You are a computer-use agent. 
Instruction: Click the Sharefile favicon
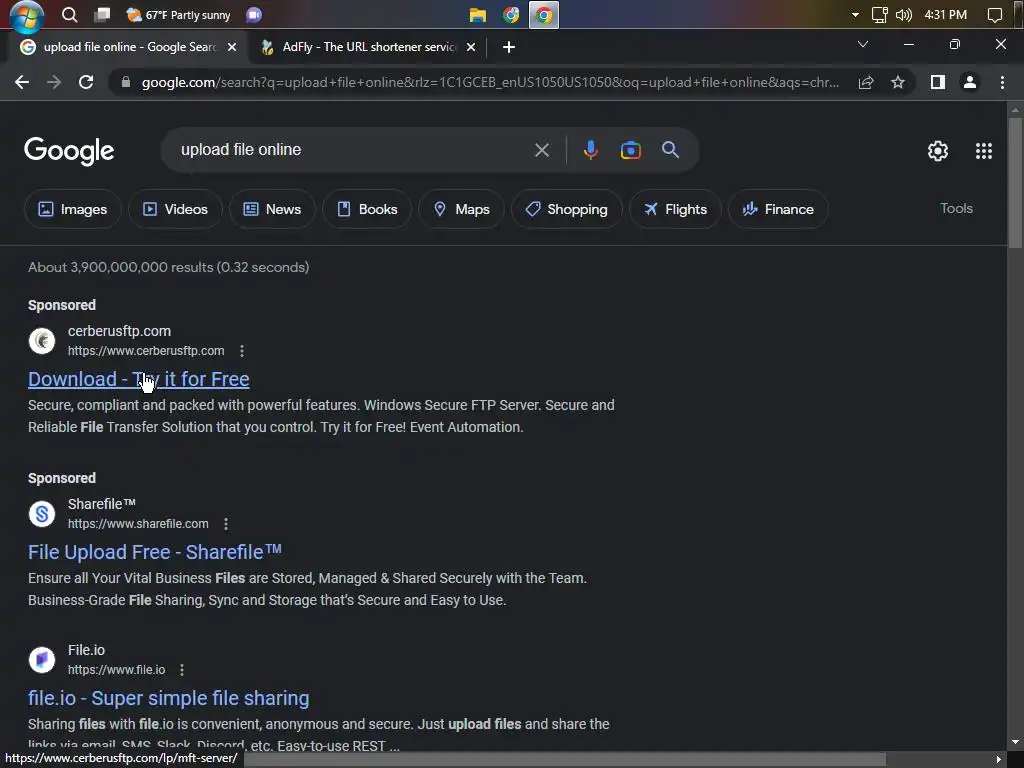42,514
